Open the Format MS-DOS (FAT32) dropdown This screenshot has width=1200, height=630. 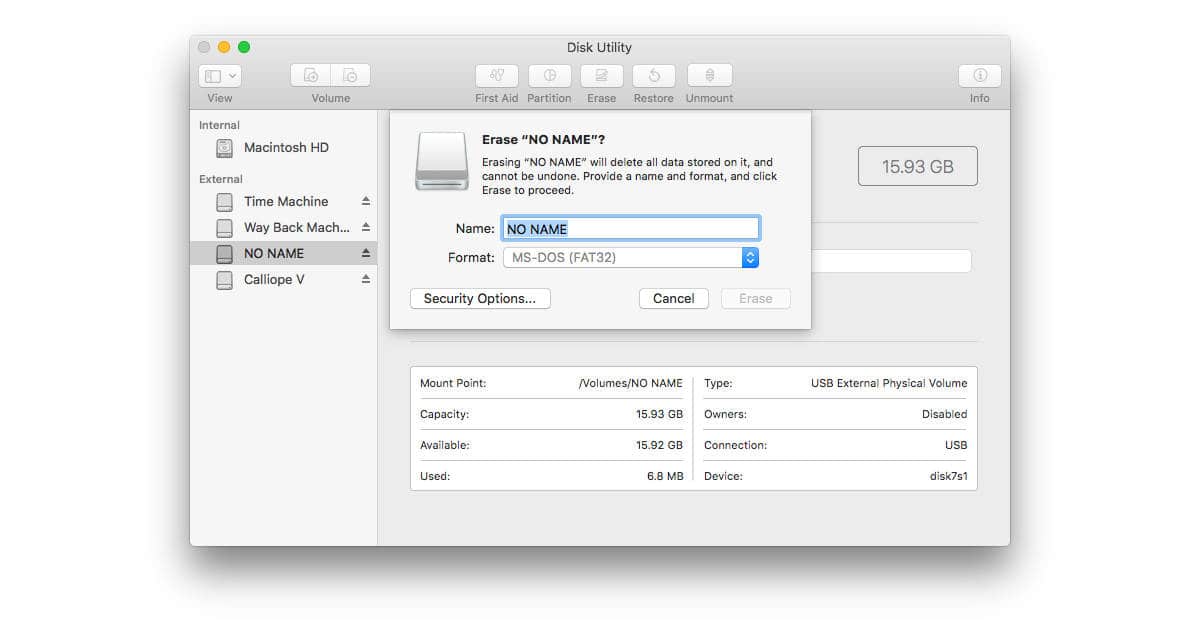(x=630, y=258)
